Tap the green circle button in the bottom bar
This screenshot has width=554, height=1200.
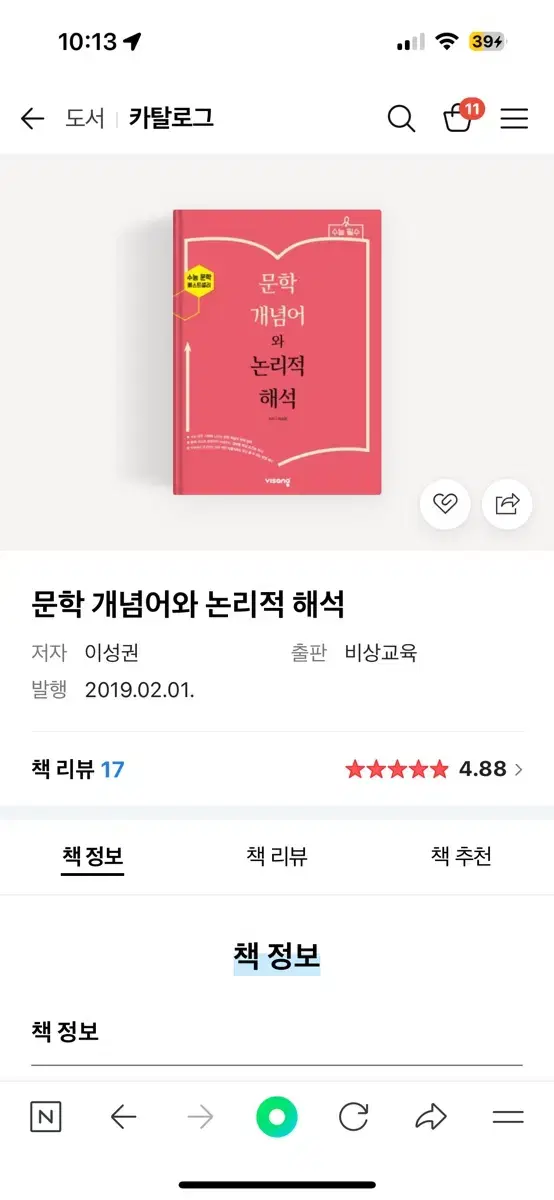(277, 1117)
